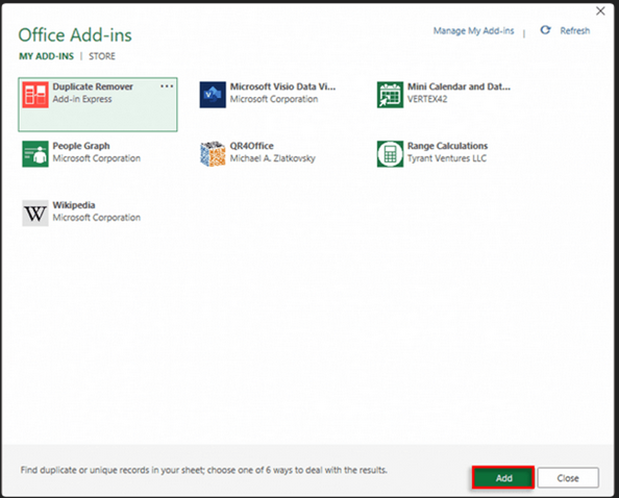This screenshot has width=619, height=498.
Task: Click the Office Add-ins heading
Action: 75,35
